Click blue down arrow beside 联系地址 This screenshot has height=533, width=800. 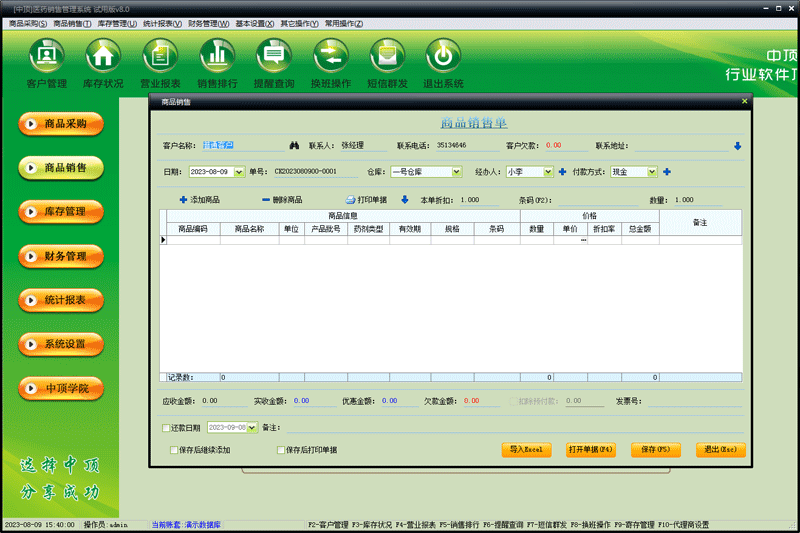coord(737,146)
